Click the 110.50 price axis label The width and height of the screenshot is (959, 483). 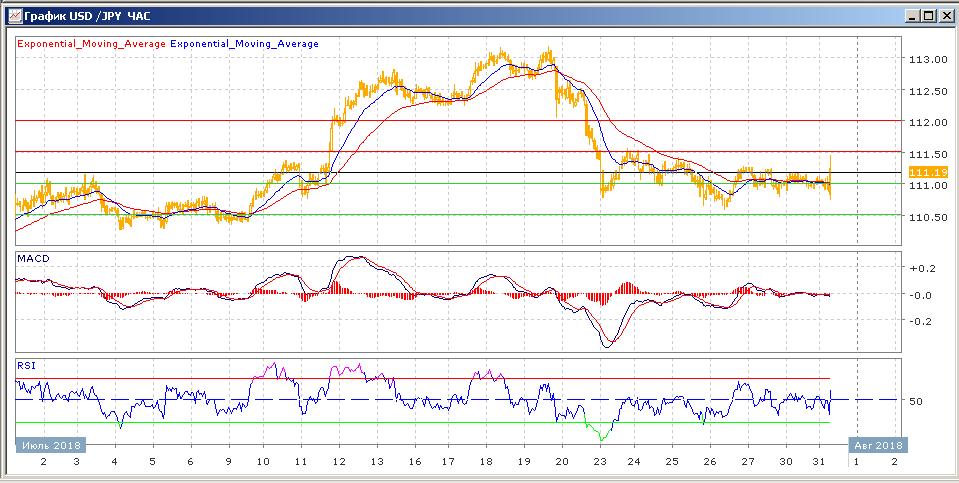pos(928,217)
